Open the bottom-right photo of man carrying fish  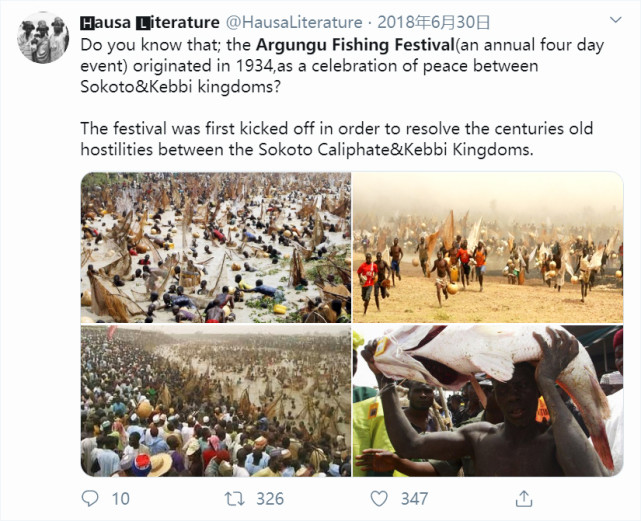(487, 400)
